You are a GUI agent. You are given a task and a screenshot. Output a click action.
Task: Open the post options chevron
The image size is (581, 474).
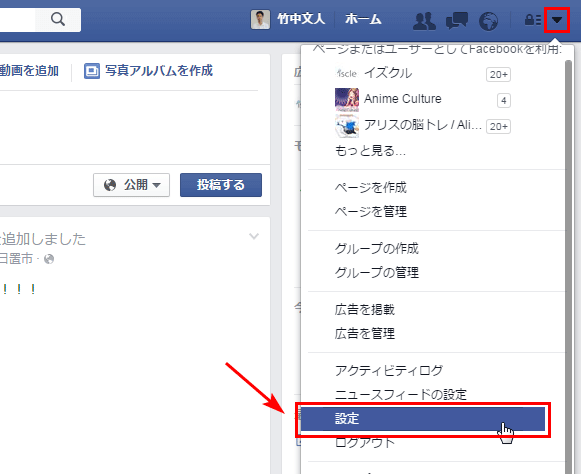254,236
